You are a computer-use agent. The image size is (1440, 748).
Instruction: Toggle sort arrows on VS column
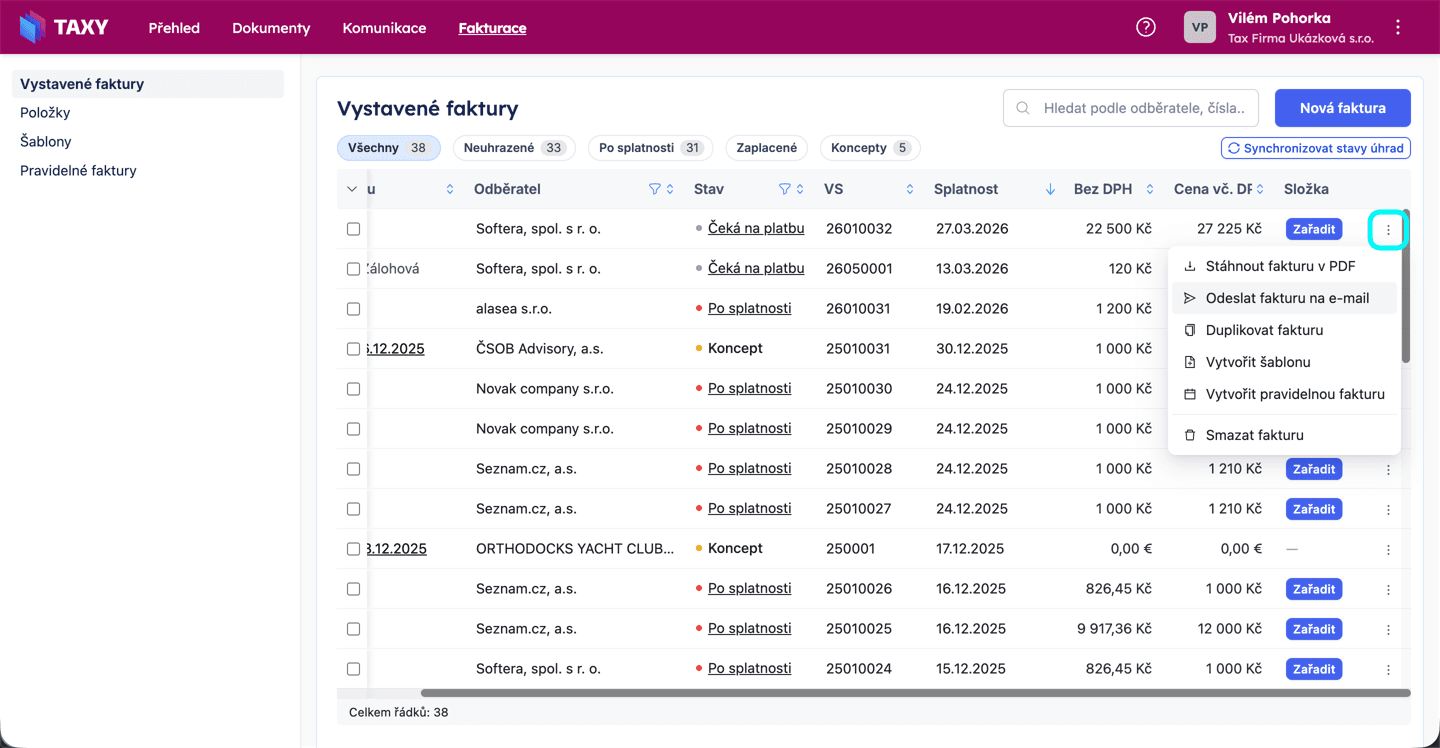[x=909, y=189]
